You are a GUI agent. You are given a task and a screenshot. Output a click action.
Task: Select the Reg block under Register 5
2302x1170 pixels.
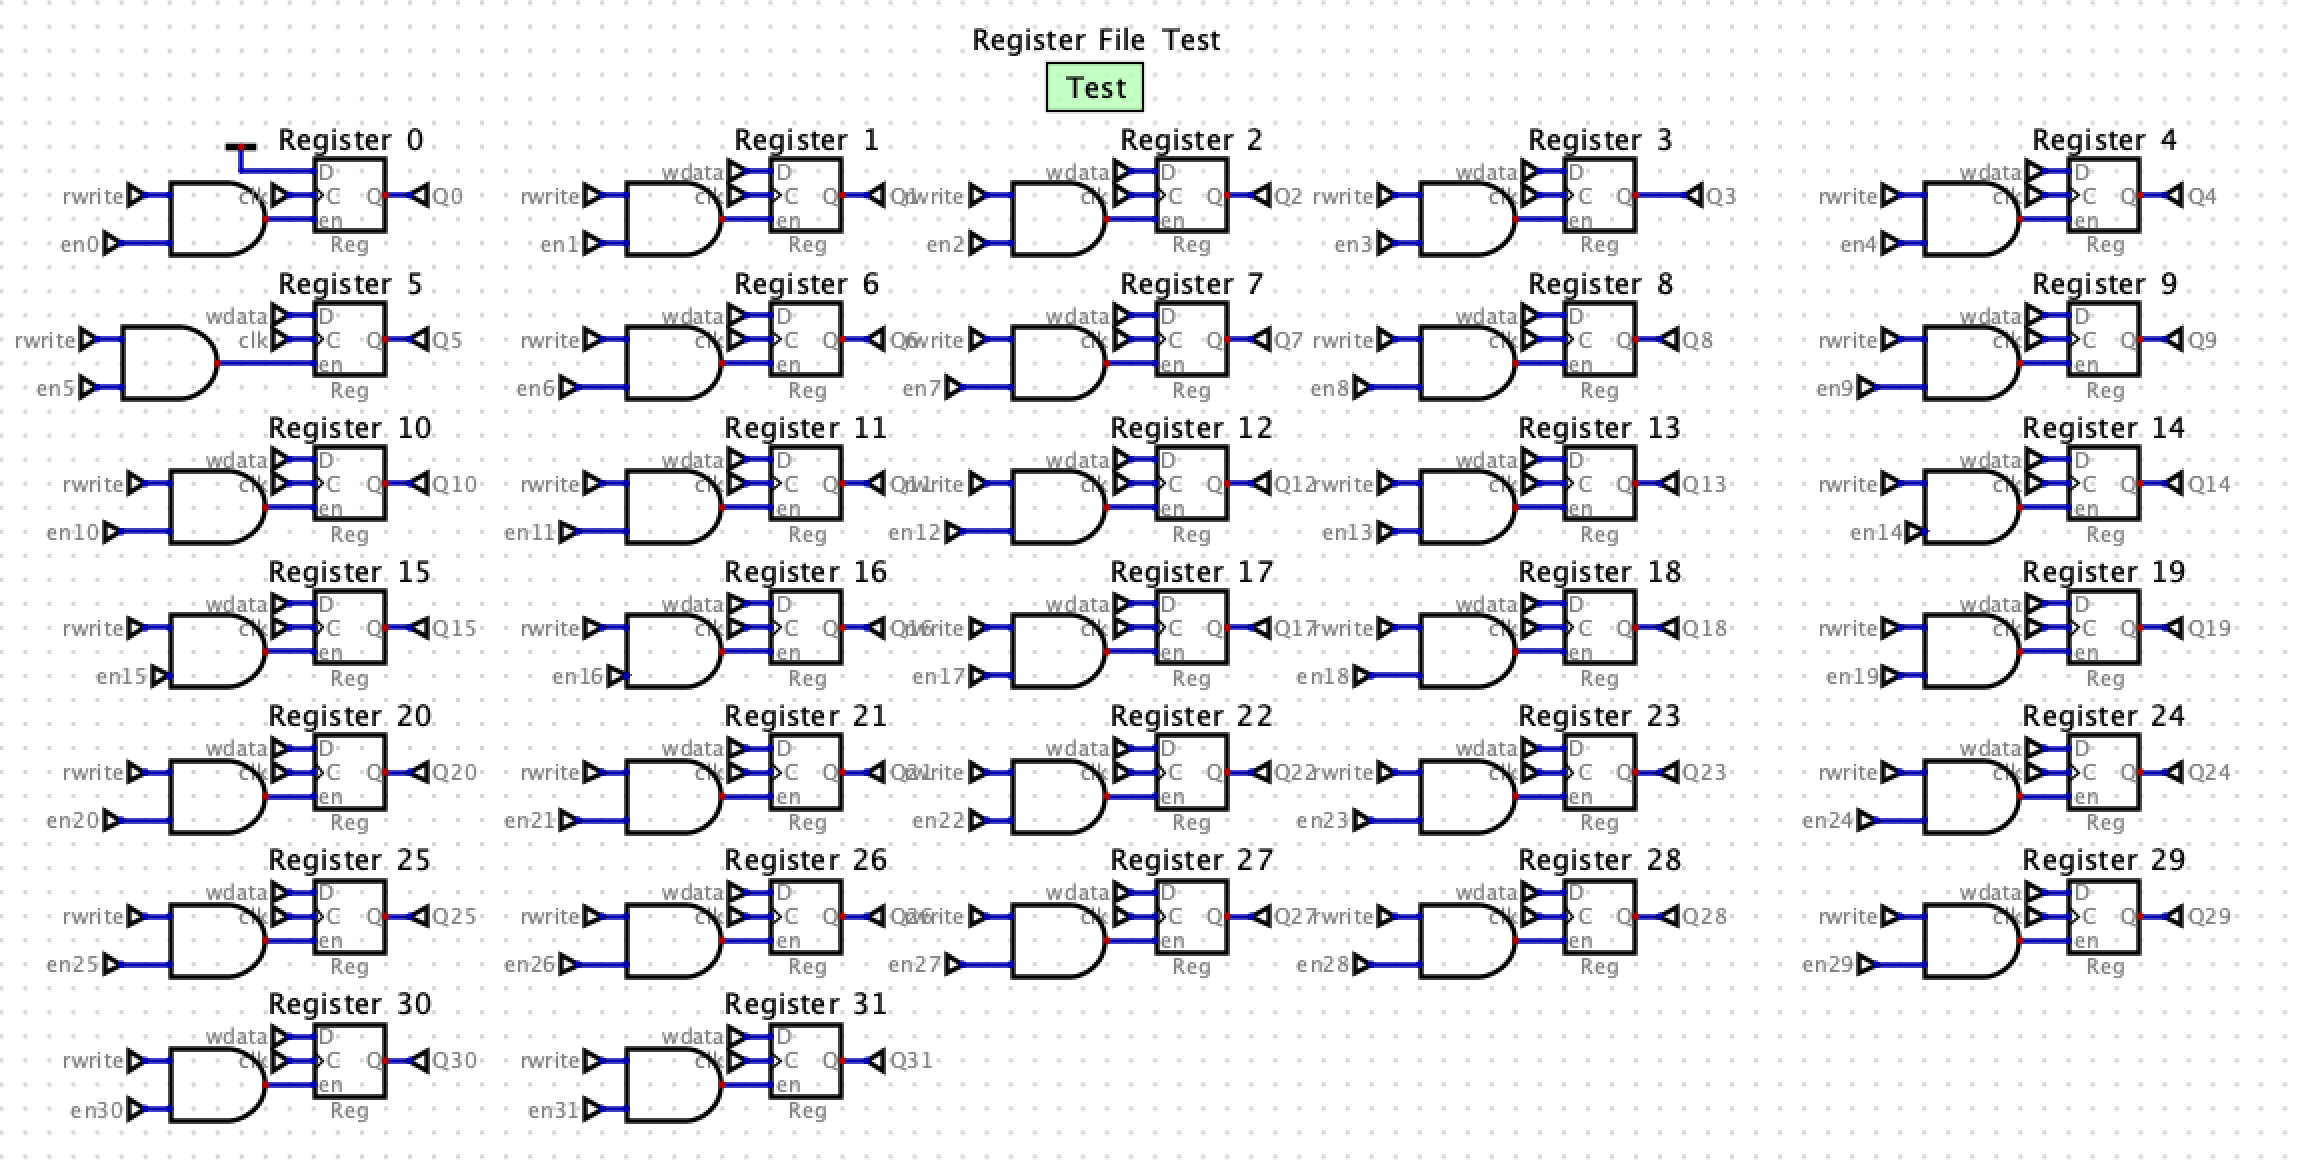point(350,339)
